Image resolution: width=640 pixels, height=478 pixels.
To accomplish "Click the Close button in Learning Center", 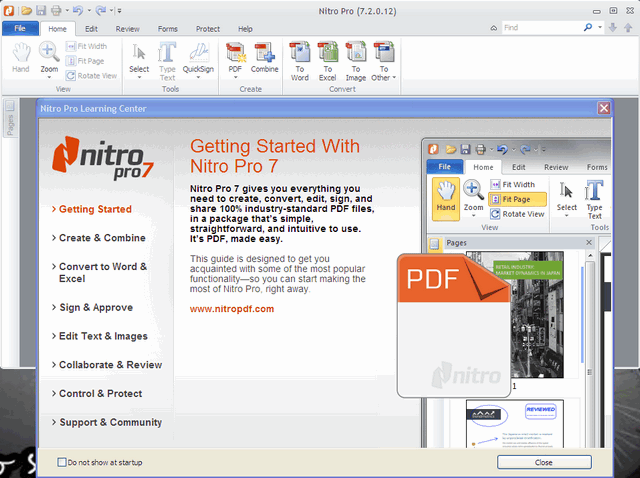I will (544, 462).
